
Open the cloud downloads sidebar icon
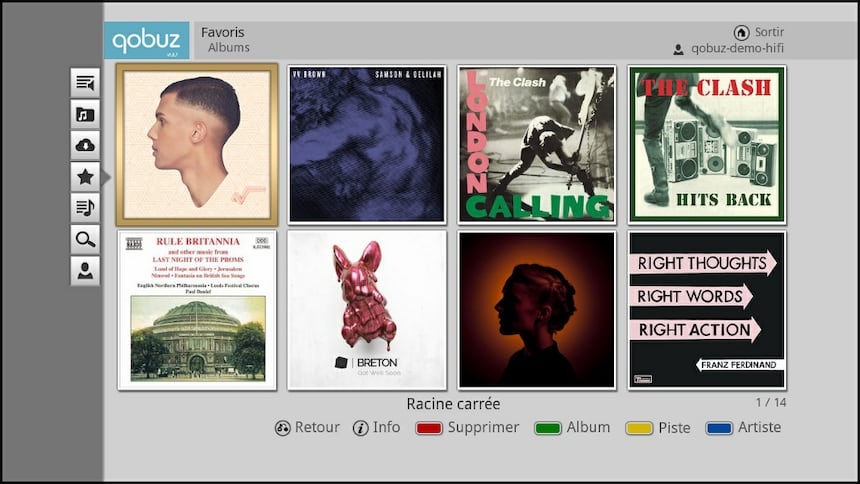(x=85, y=145)
